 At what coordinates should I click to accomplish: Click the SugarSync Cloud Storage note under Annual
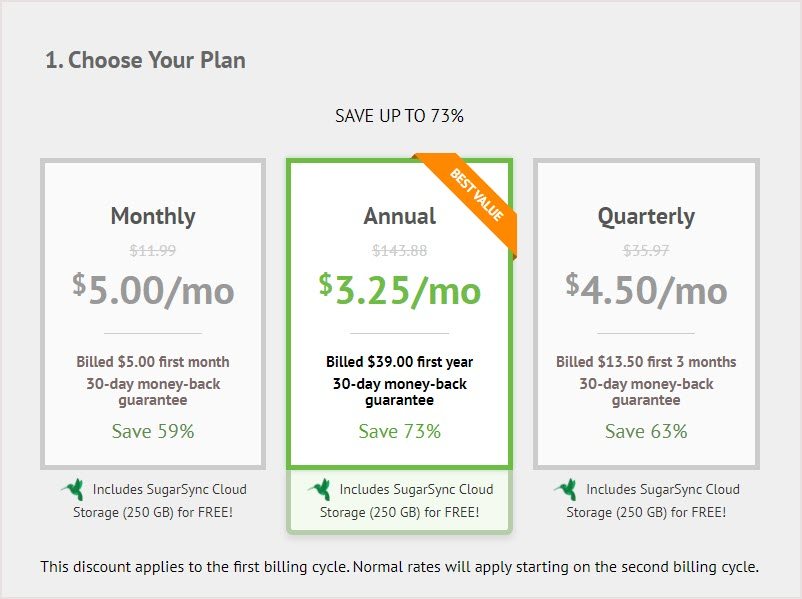click(x=399, y=500)
